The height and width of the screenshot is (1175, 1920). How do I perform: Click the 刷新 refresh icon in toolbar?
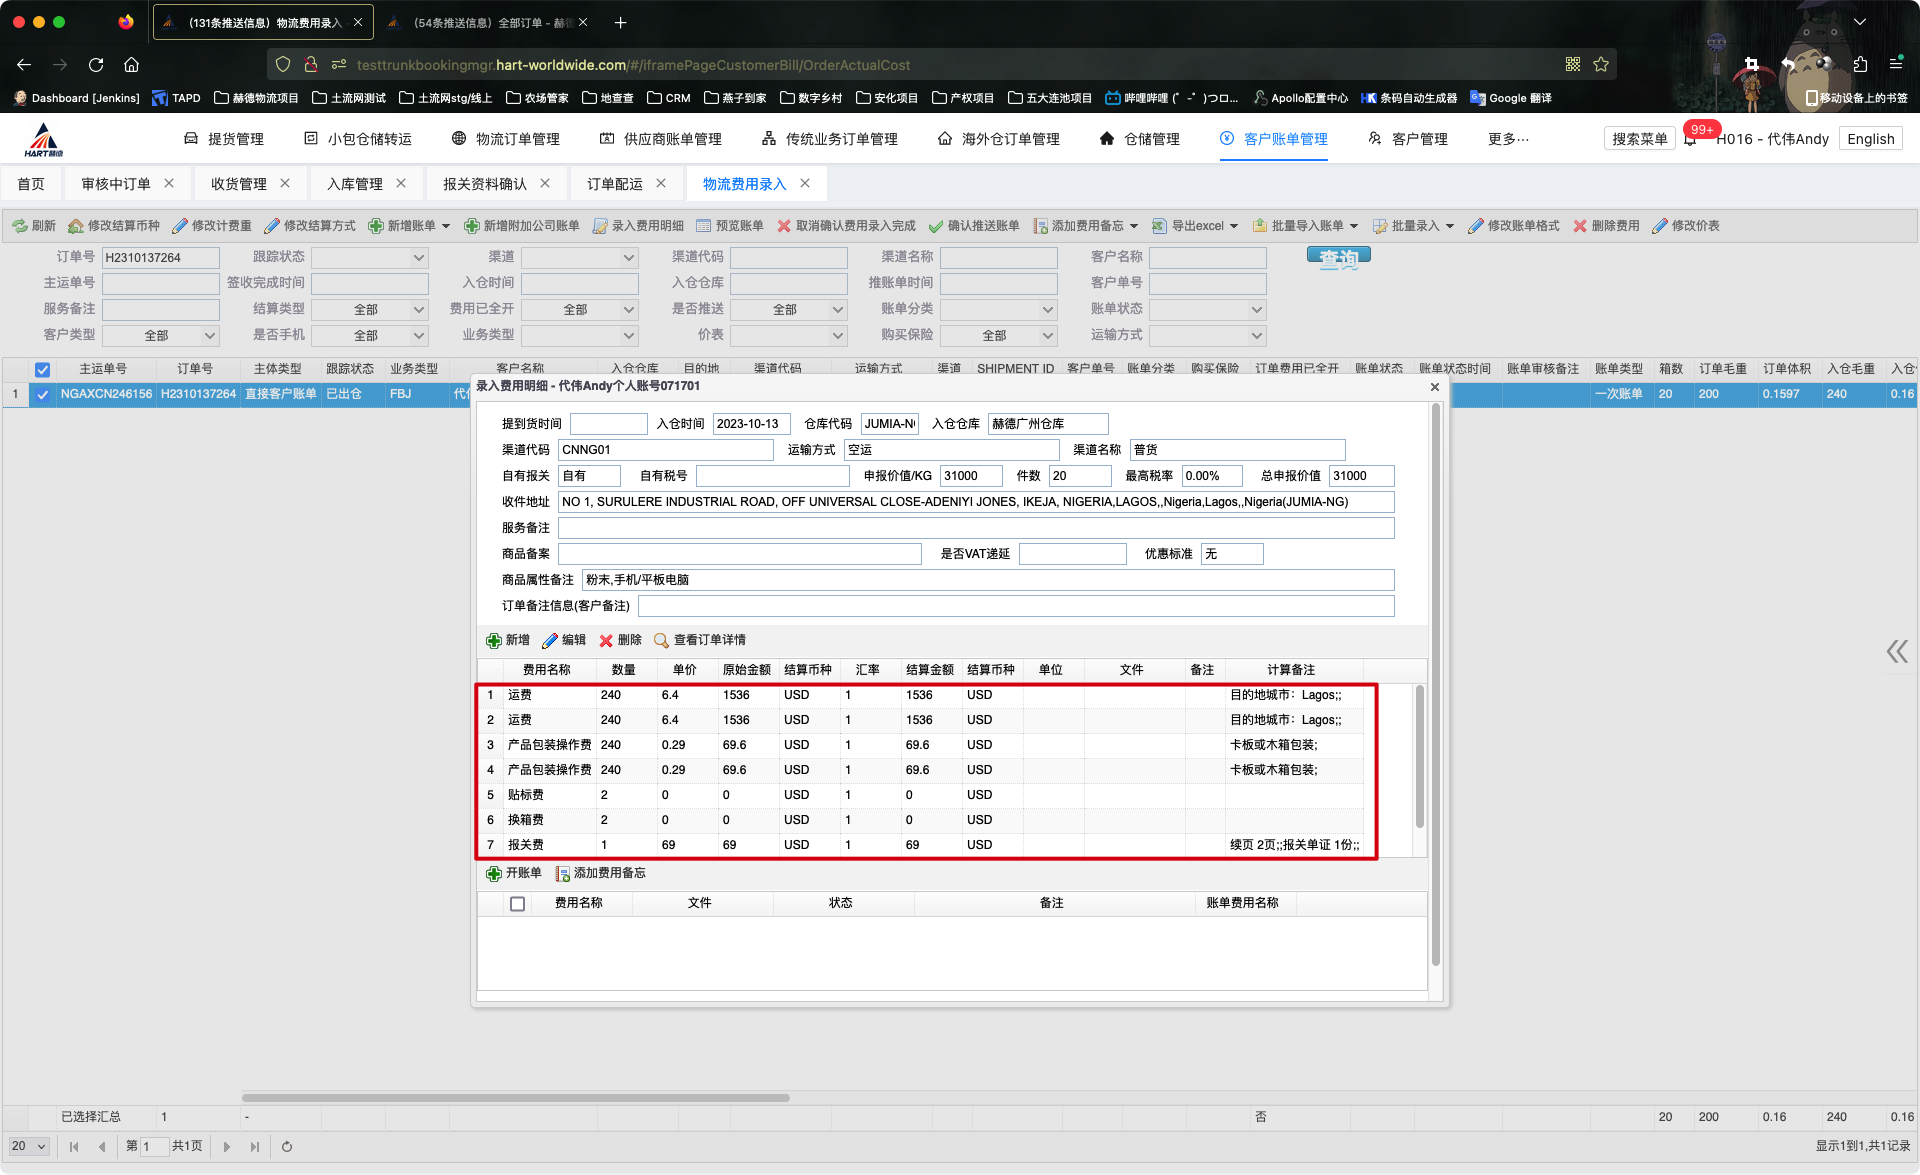coord(20,226)
